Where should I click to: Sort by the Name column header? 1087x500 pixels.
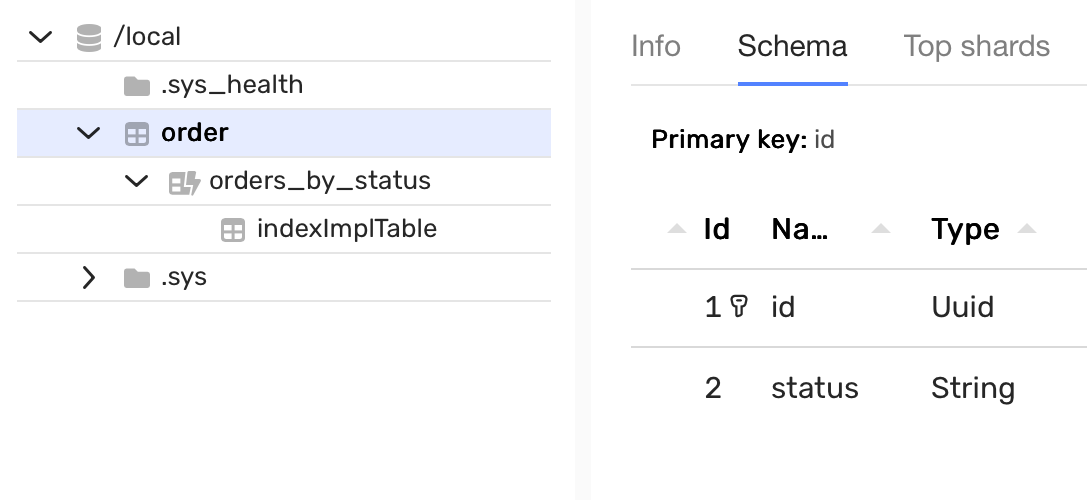(800, 229)
